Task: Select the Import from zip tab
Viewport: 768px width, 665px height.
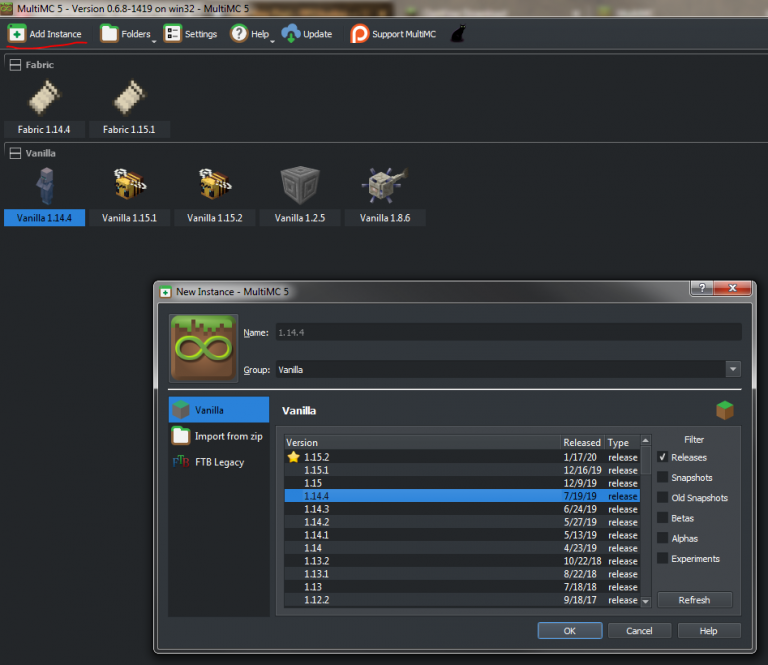Action: click(219, 436)
